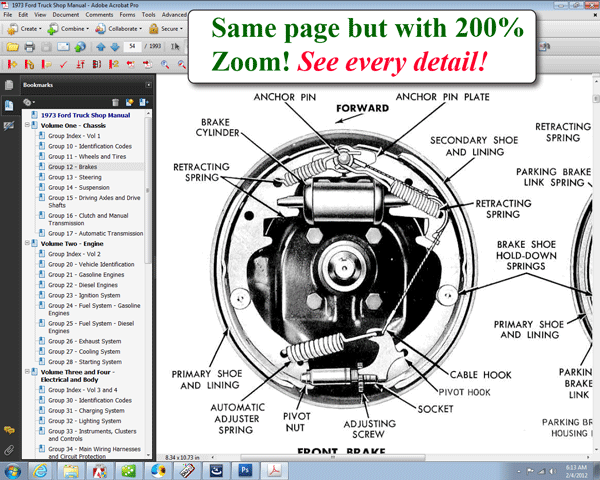The width and height of the screenshot is (600, 480).
Task: Click the horizontal scrollbar under the document
Action: click(x=333, y=457)
